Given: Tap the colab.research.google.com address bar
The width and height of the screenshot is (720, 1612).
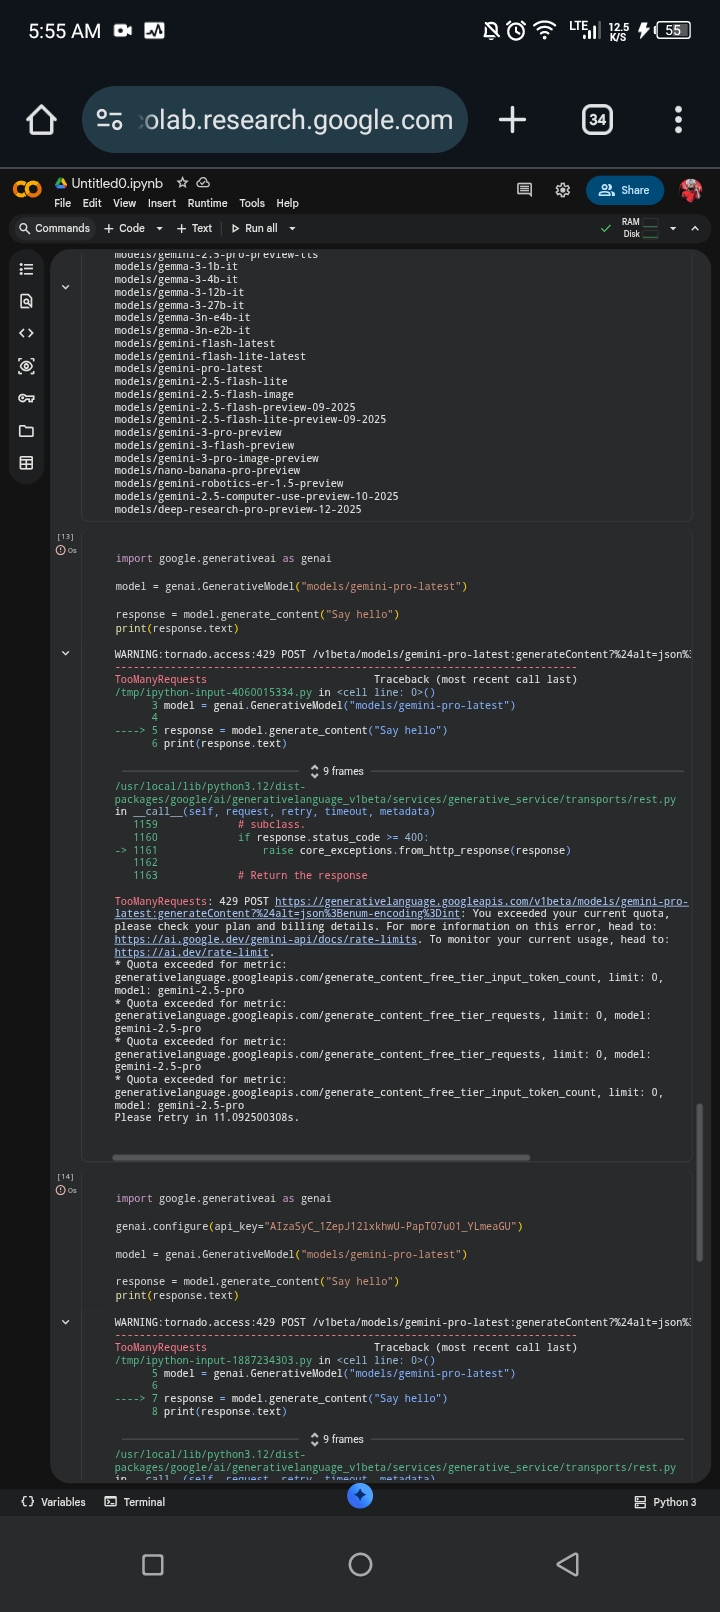Looking at the screenshot, I should pyautogui.click(x=275, y=120).
